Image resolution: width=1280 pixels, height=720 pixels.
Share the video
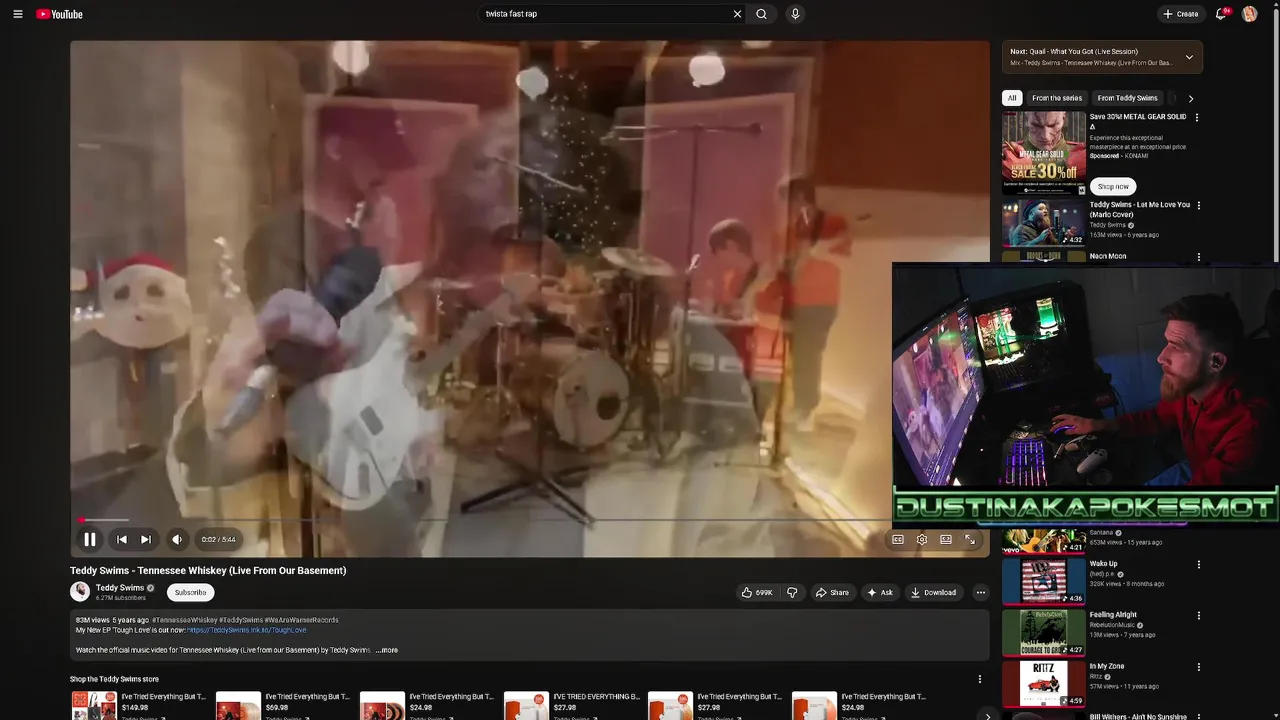click(832, 592)
